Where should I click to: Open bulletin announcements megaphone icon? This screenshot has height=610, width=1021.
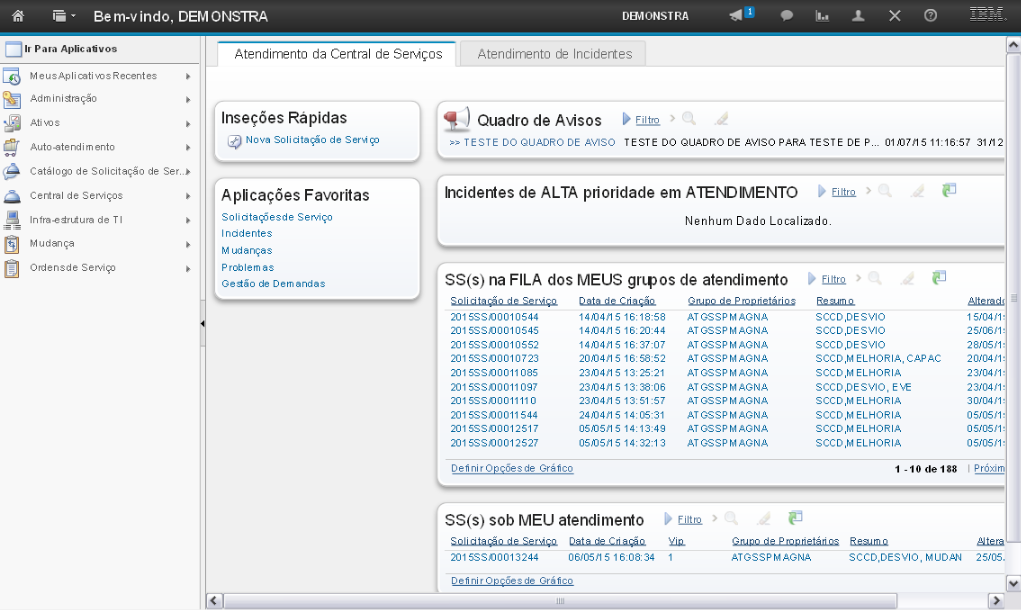click(737, 16)
